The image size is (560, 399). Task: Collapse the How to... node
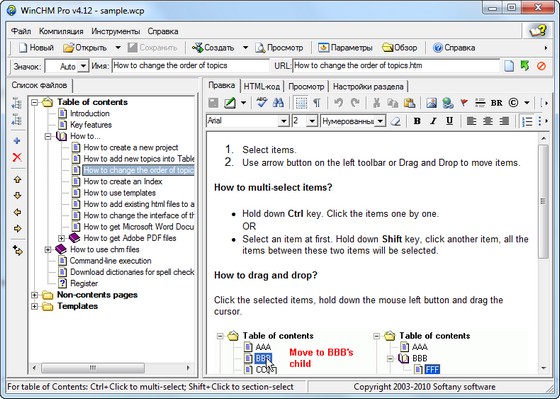tap(48, 136)
